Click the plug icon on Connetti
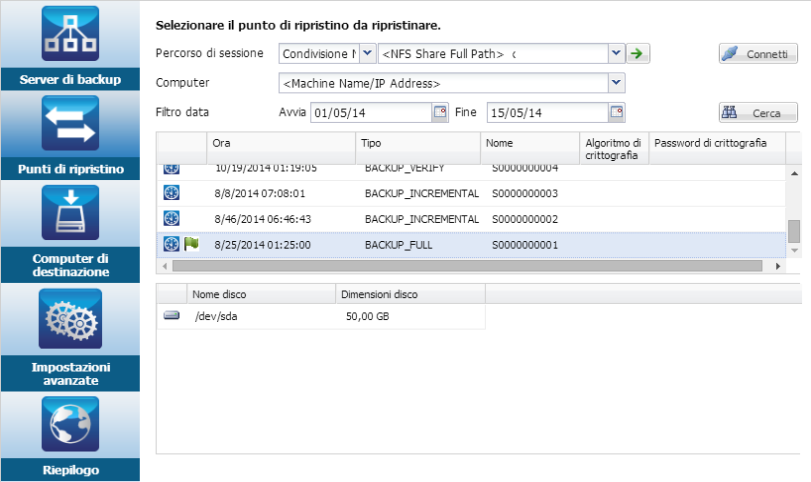Viewport: 811px width, 482px height. tap(730, 53)
